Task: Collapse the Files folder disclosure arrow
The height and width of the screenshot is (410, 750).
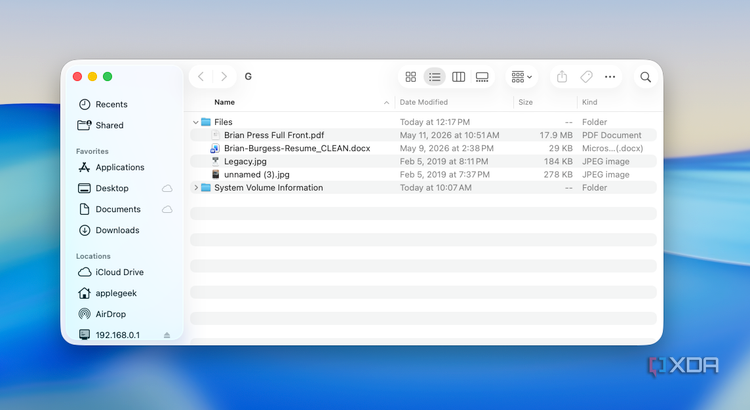Action: (x=195, y=122)
